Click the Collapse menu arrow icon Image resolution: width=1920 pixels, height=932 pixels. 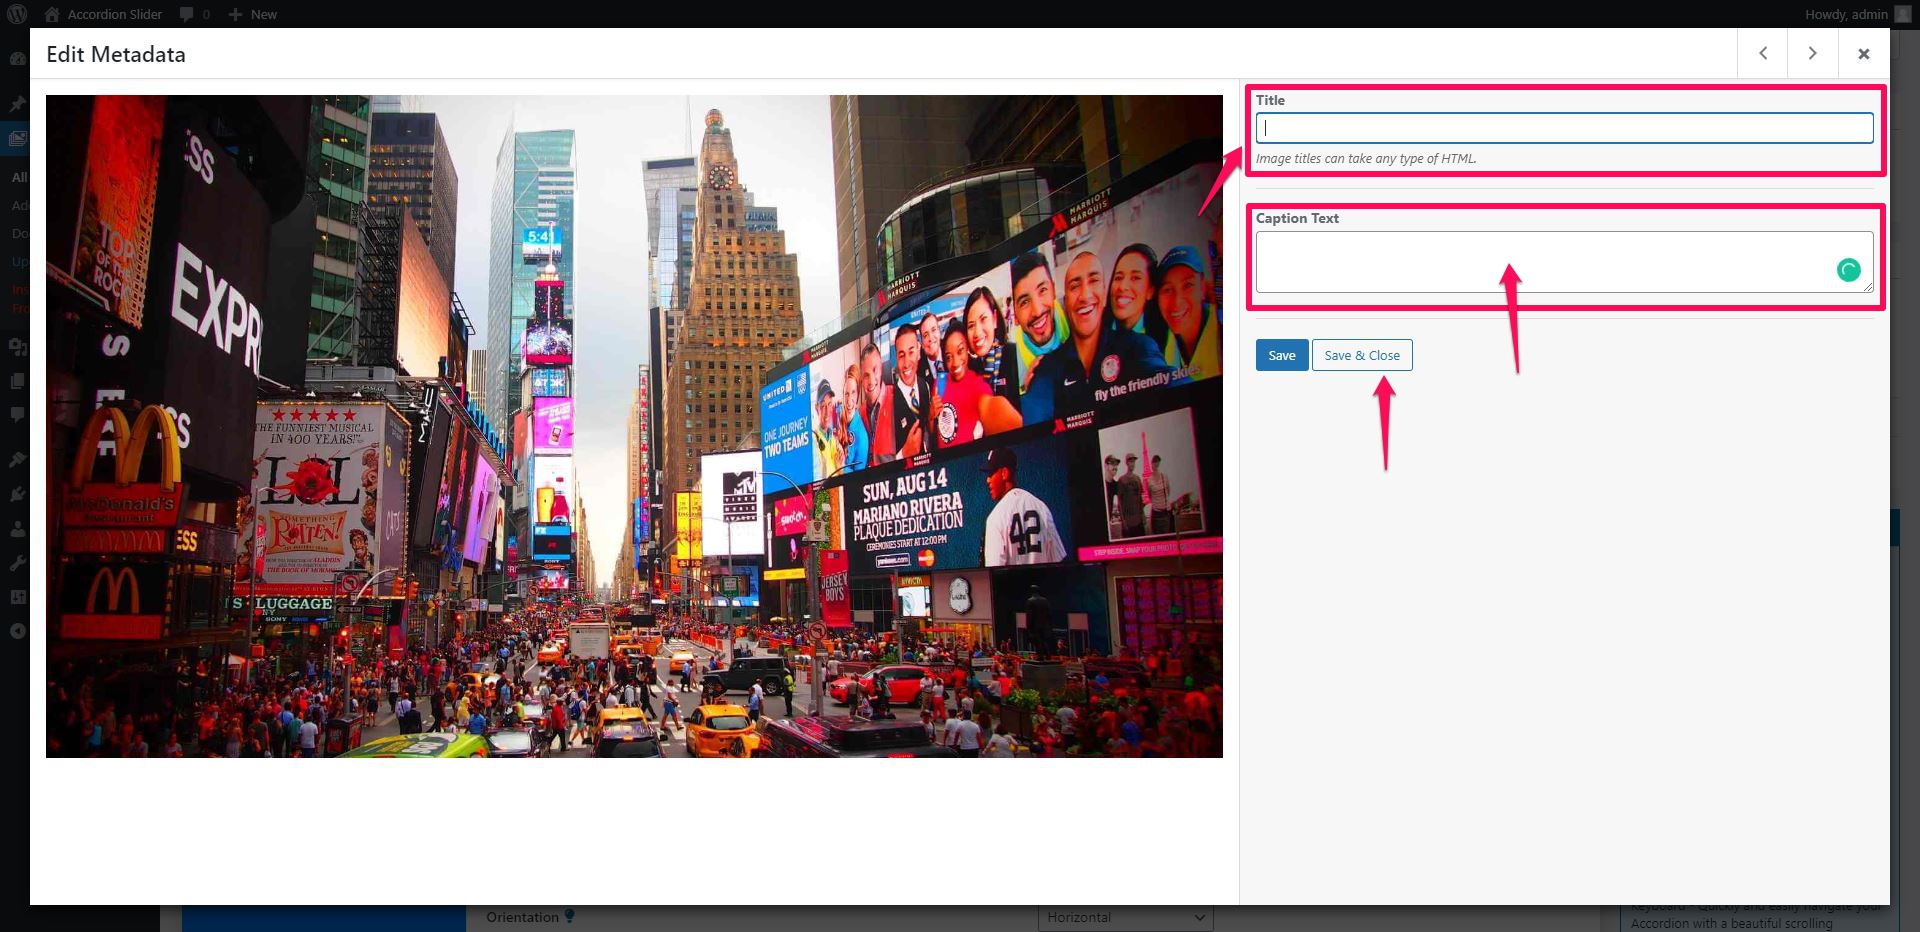17,631
